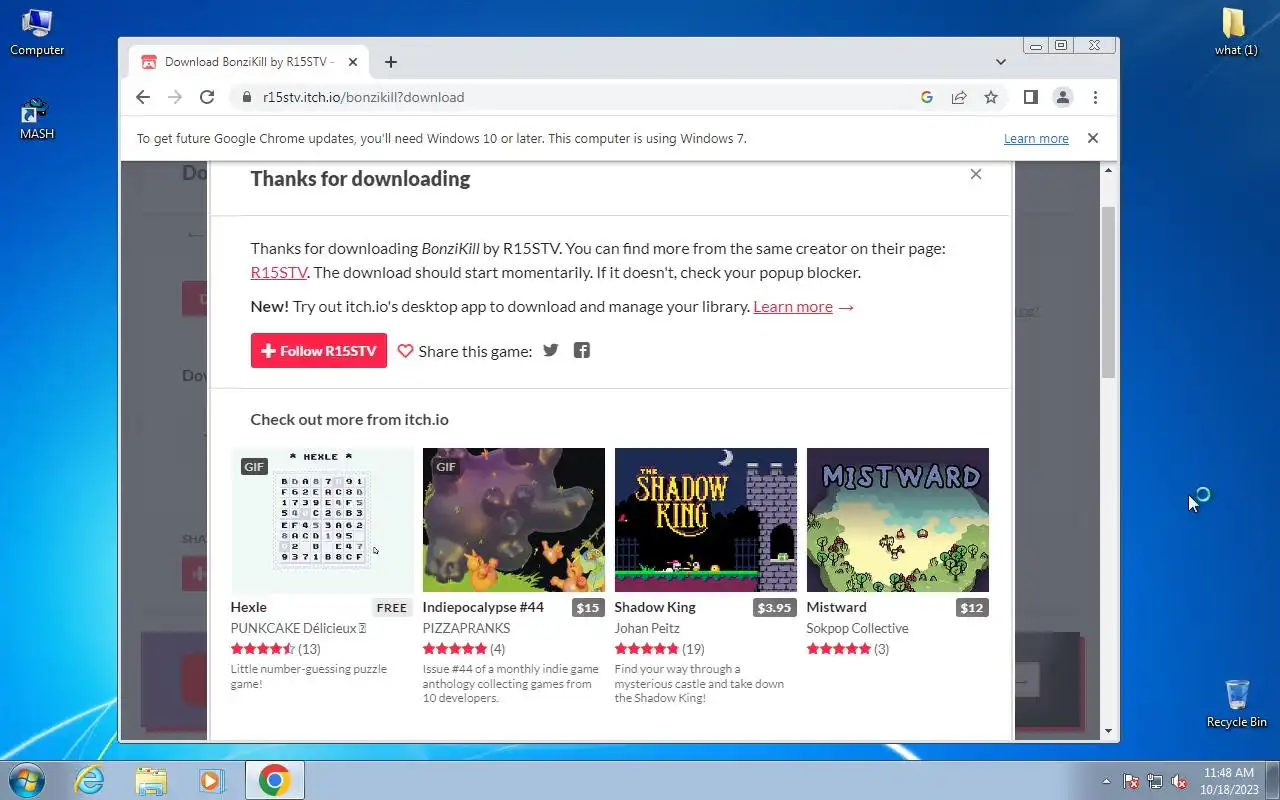Screen dimensions: 1280x800
Task: Close the Thanks for downloading dialog
Action: (x=976, y=174)
